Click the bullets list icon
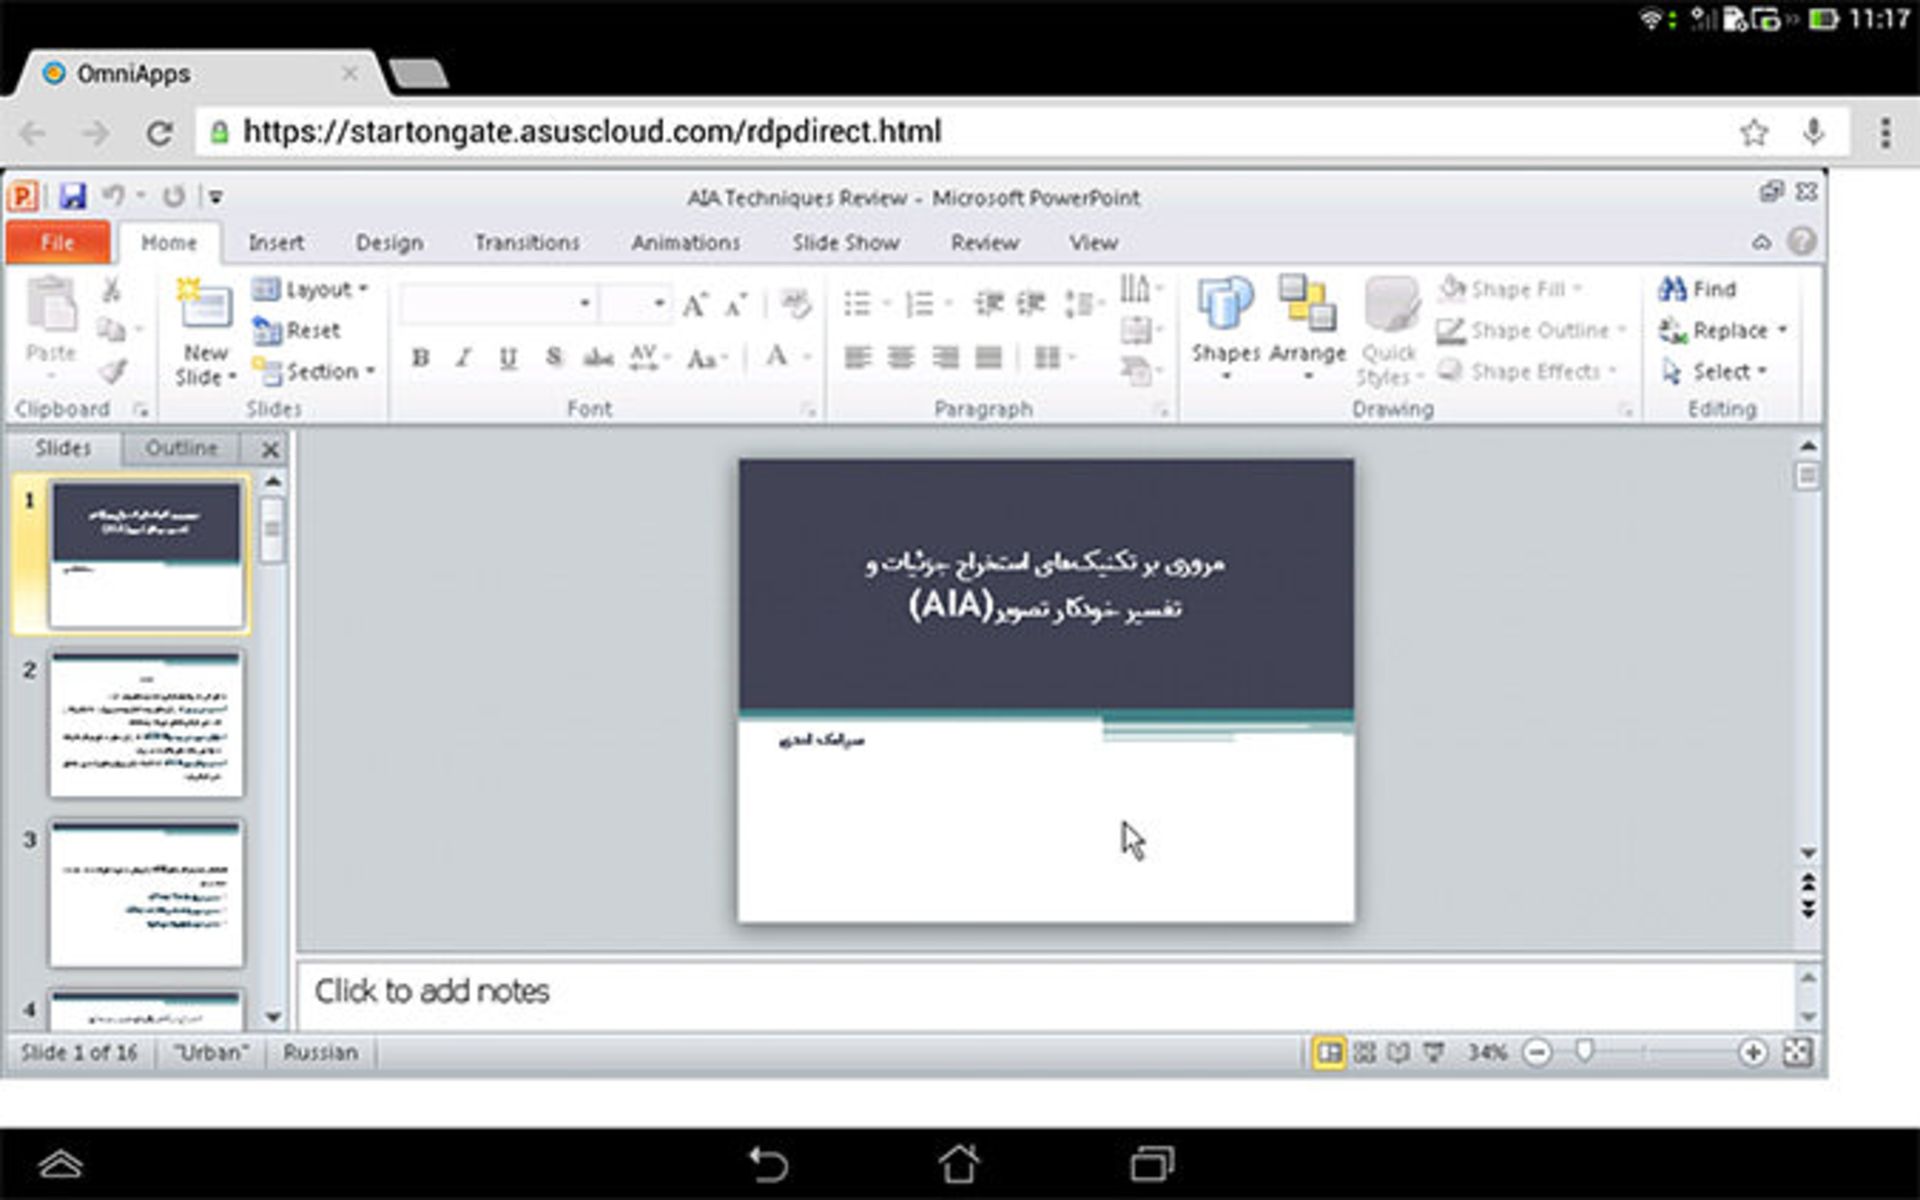Screen dimensions: 1920x1200 tap(857, 303)
